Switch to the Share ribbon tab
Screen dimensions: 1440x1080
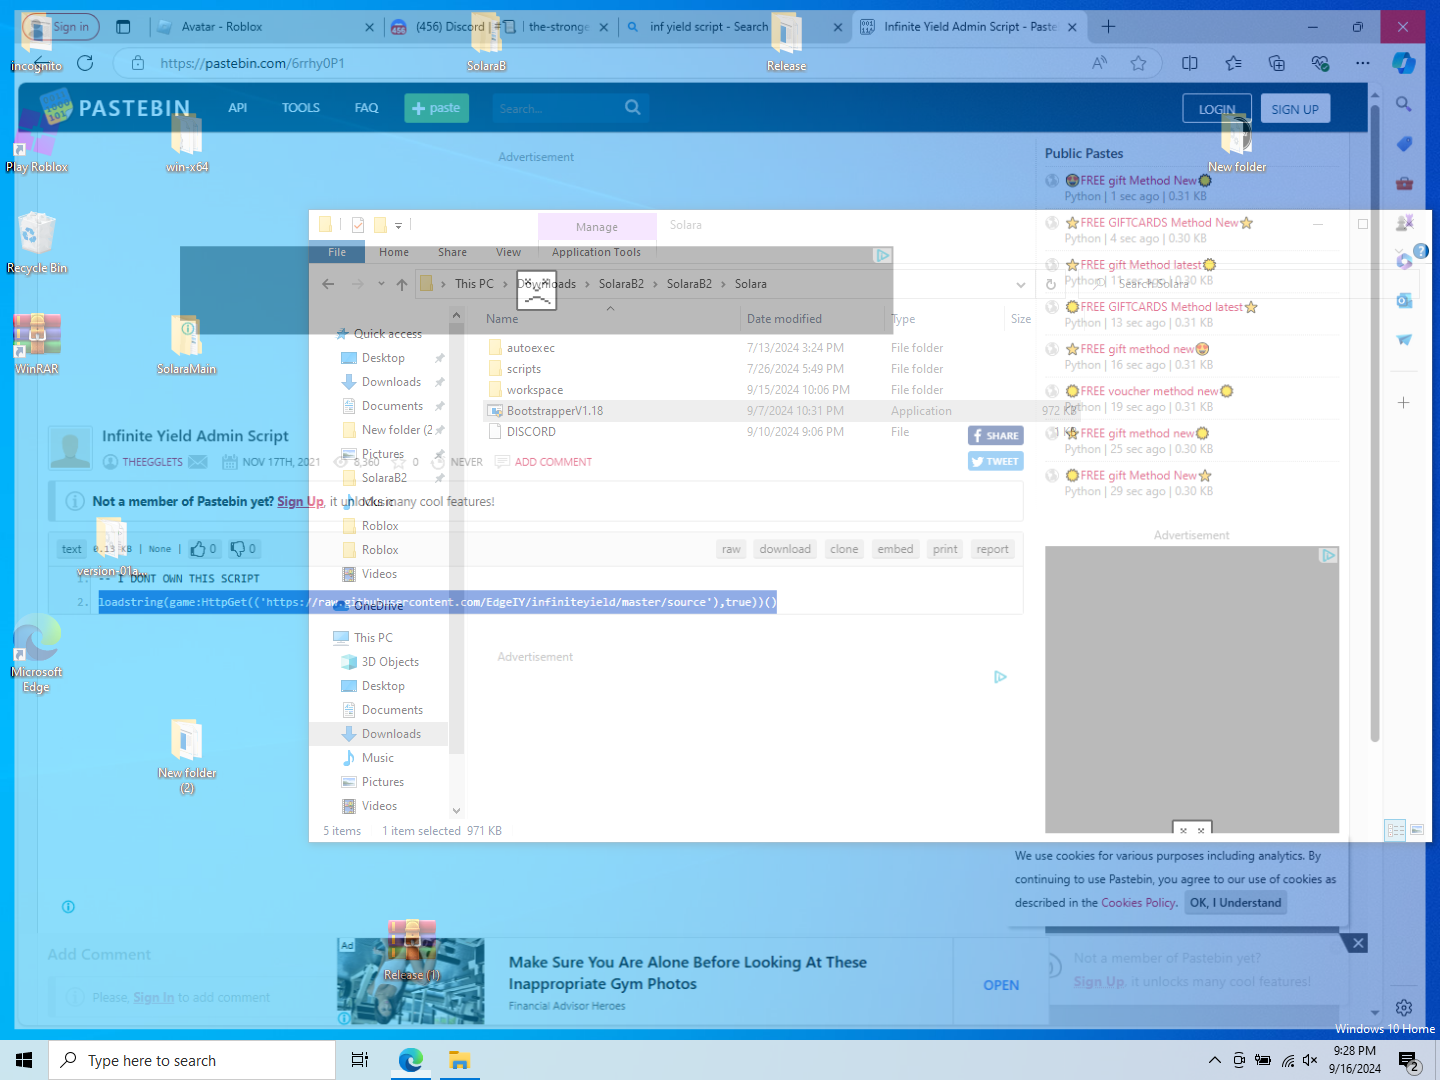[452, 252]
